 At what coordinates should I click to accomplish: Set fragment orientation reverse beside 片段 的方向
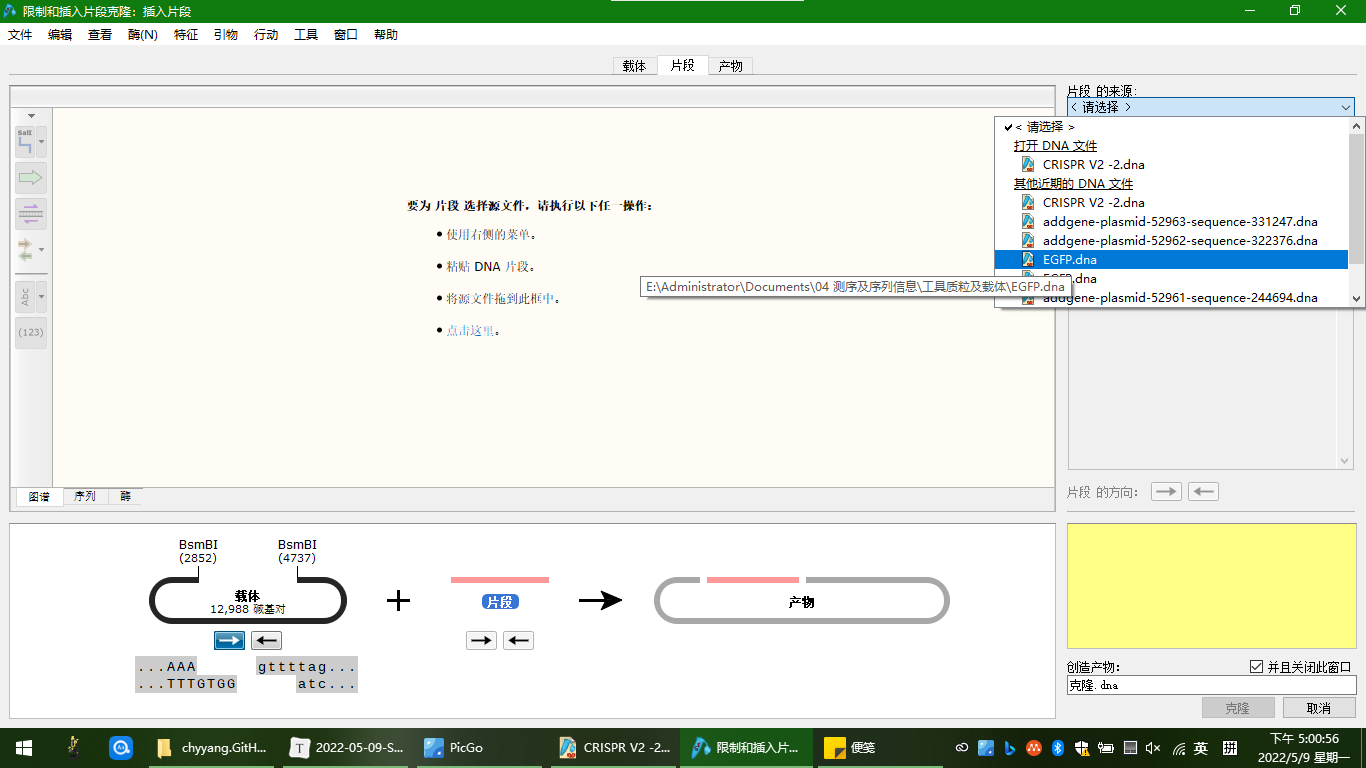[1203, 492]
